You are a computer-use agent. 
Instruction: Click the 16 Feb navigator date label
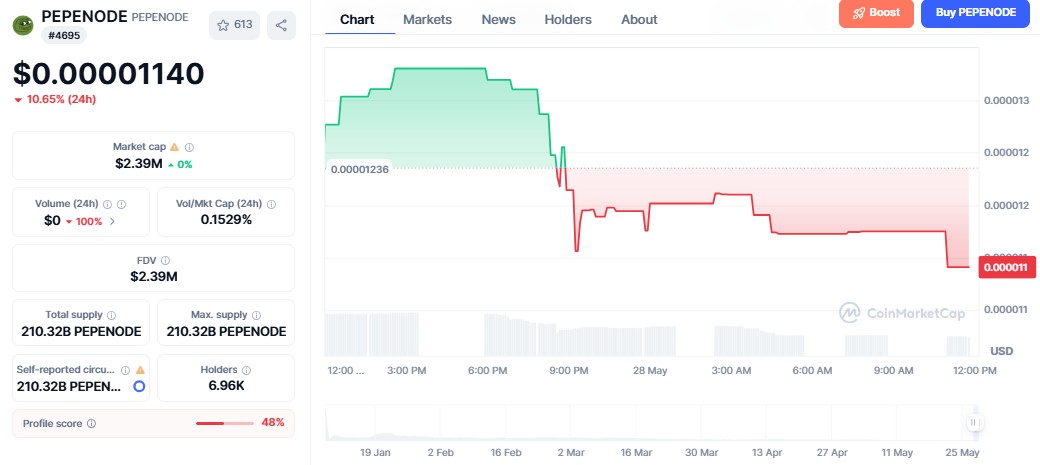pyautogui.click(x=506, y=452)
